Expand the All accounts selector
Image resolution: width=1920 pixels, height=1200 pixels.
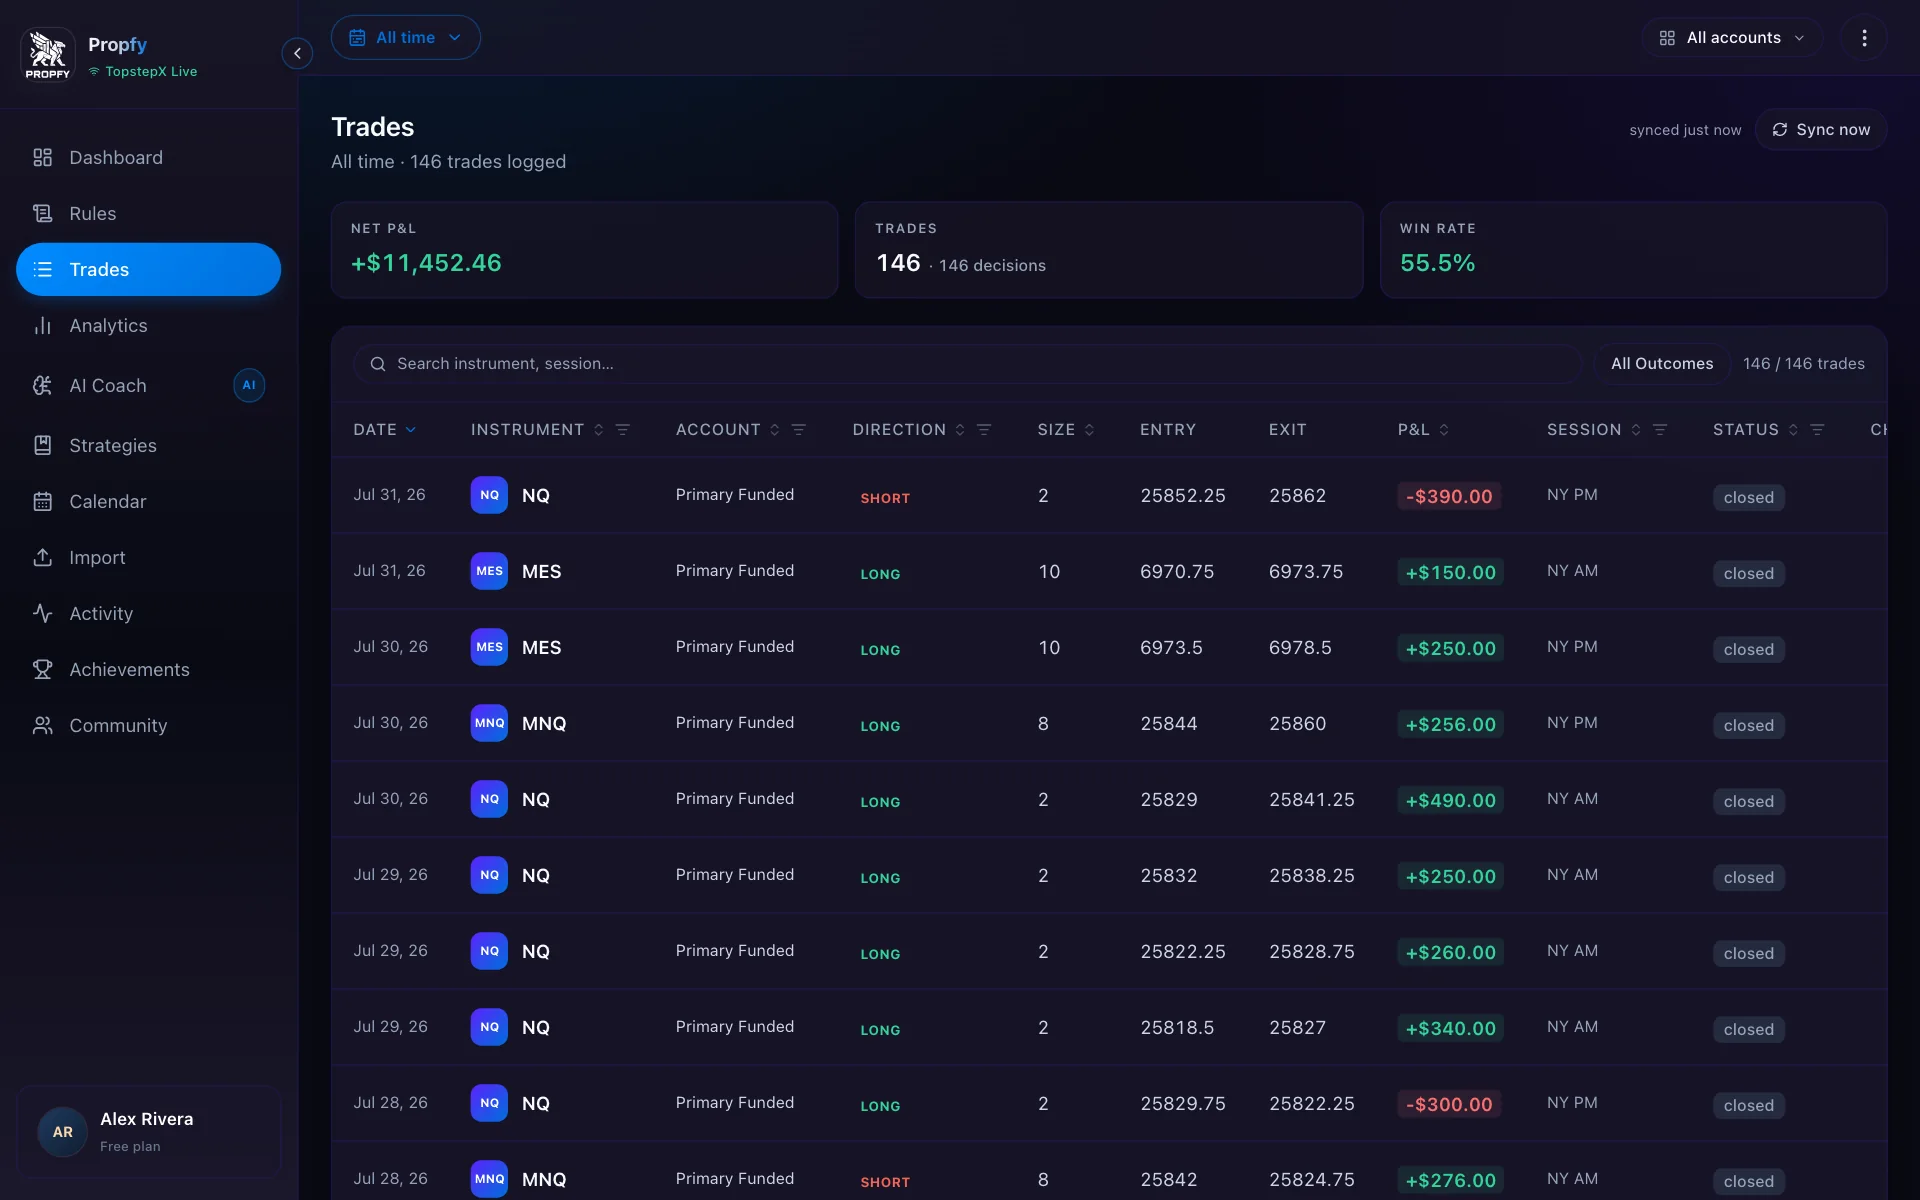click(x=1731, y=38)
